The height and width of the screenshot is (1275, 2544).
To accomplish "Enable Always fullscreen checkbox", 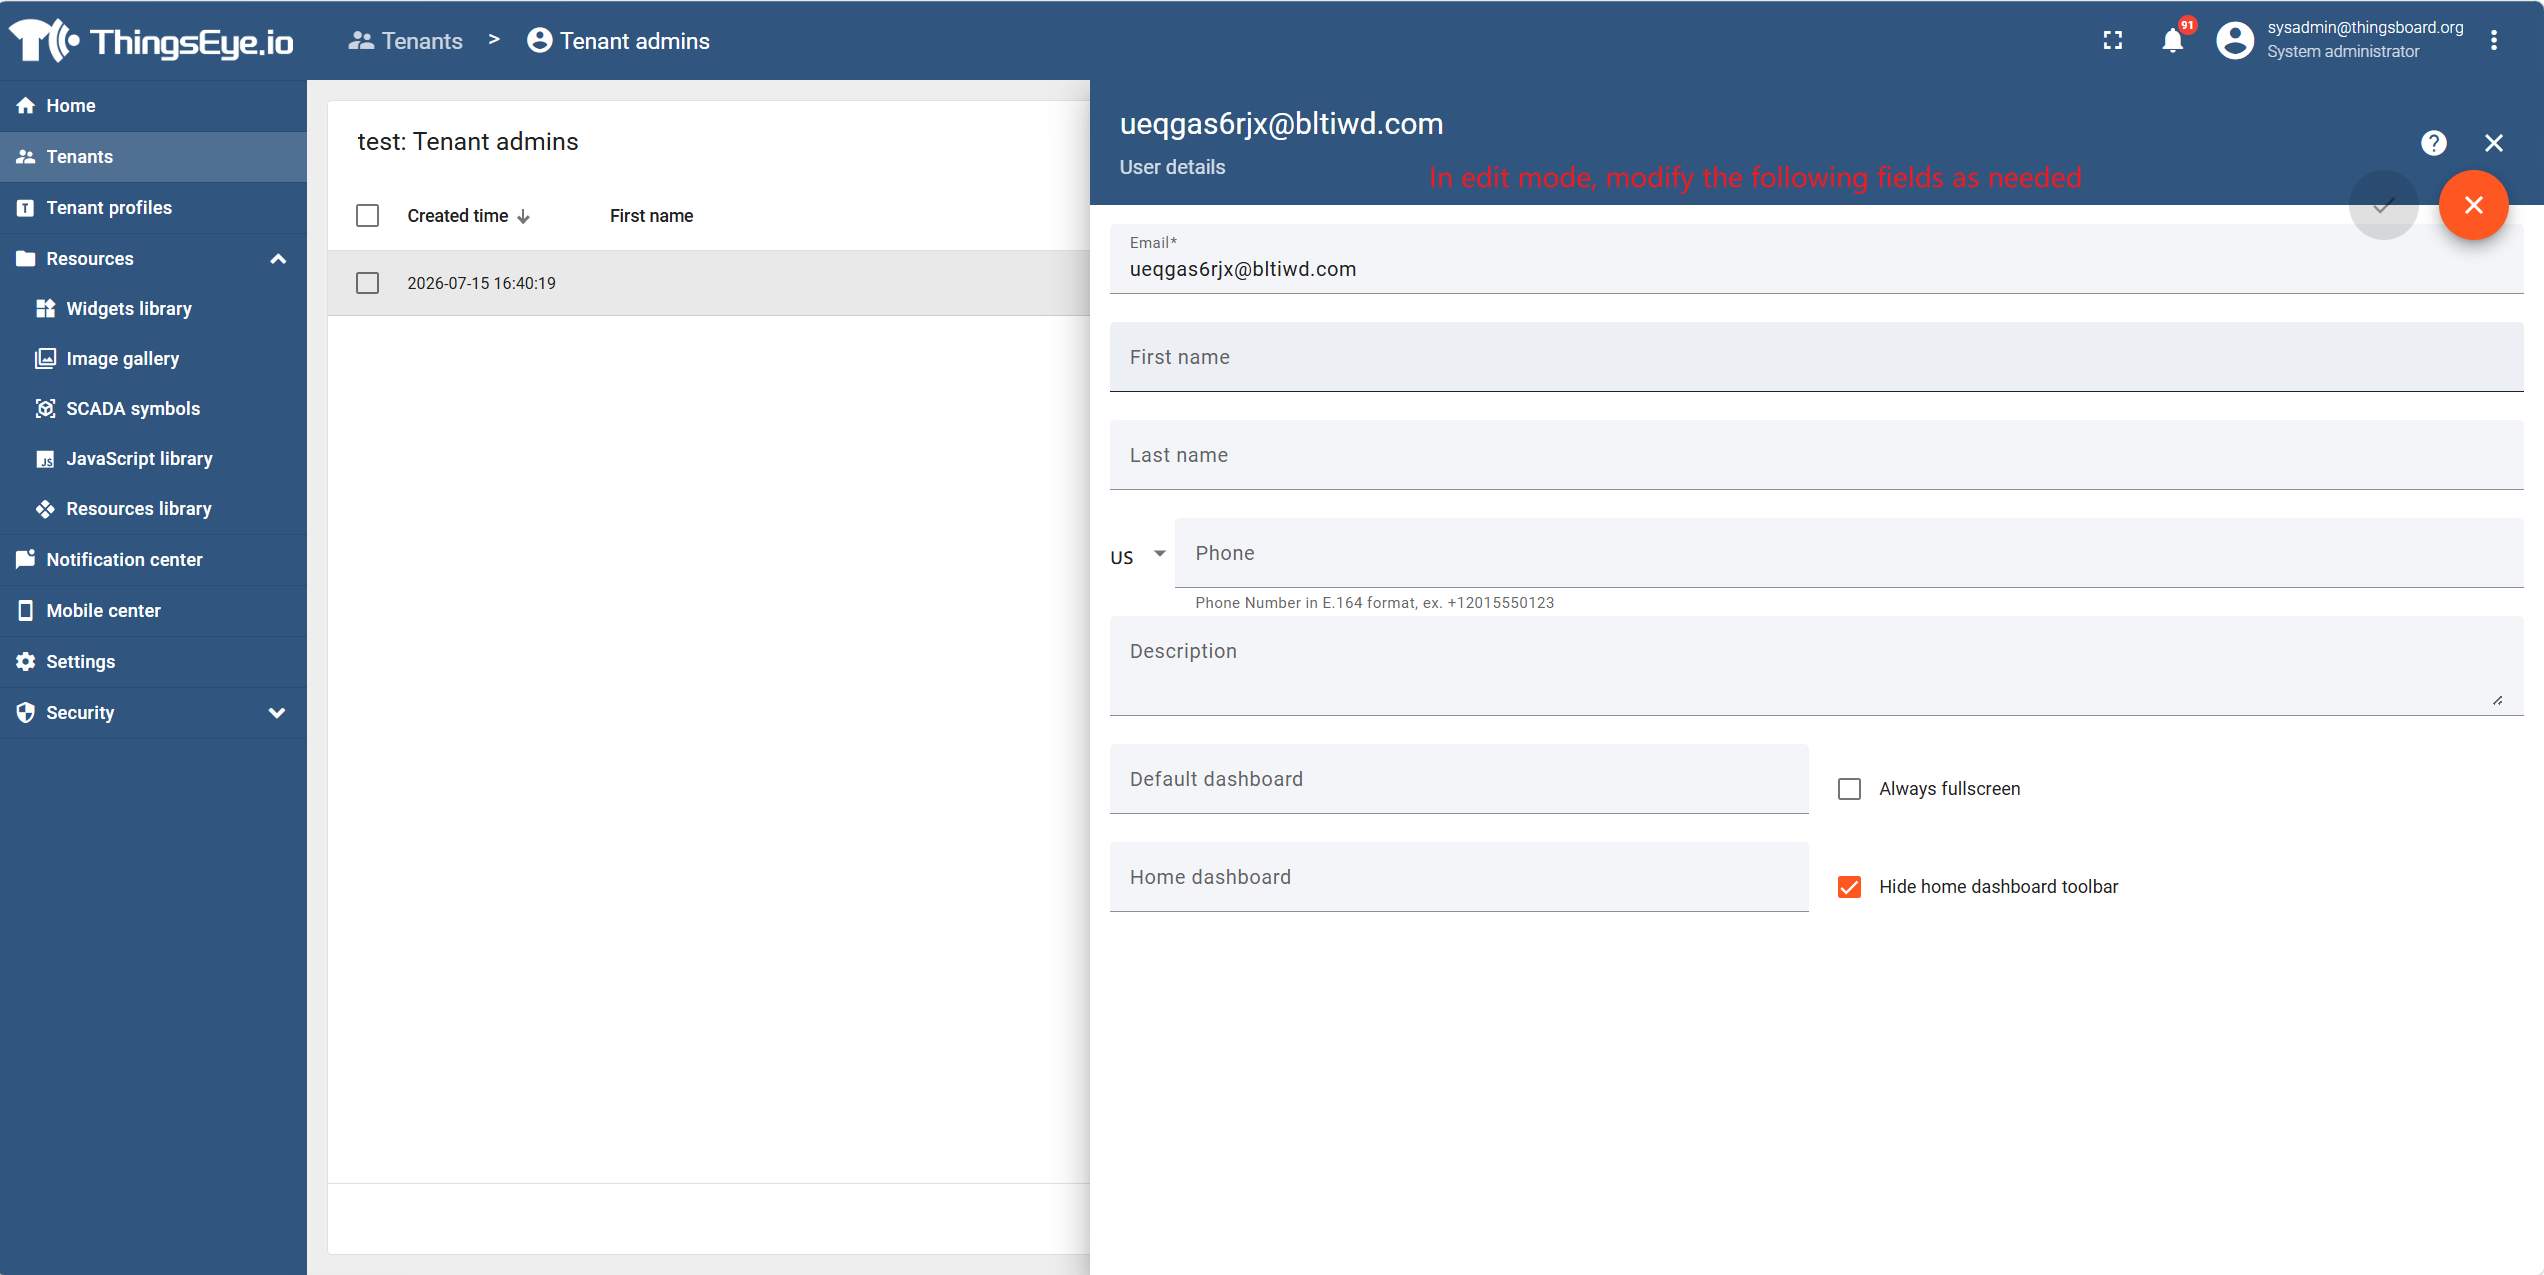I will tap(1850, 789).
